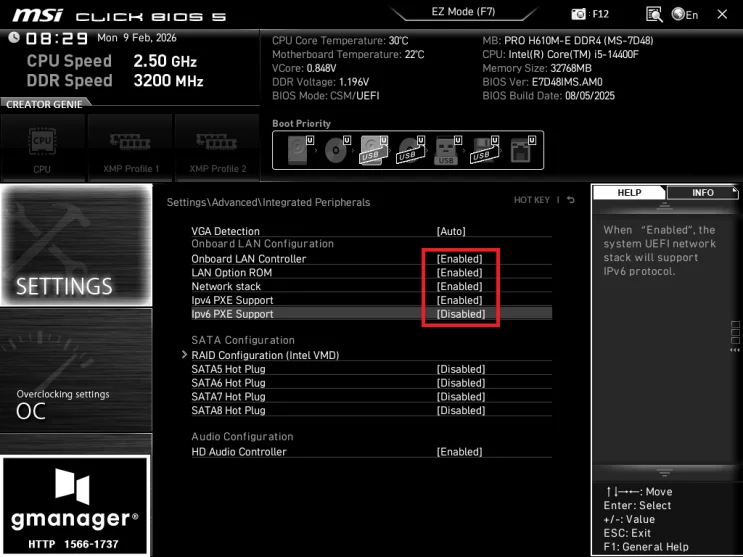The image size is (743, 557).
Task: Click CPU Core Temperature: 30°C text
Action: 340,41
